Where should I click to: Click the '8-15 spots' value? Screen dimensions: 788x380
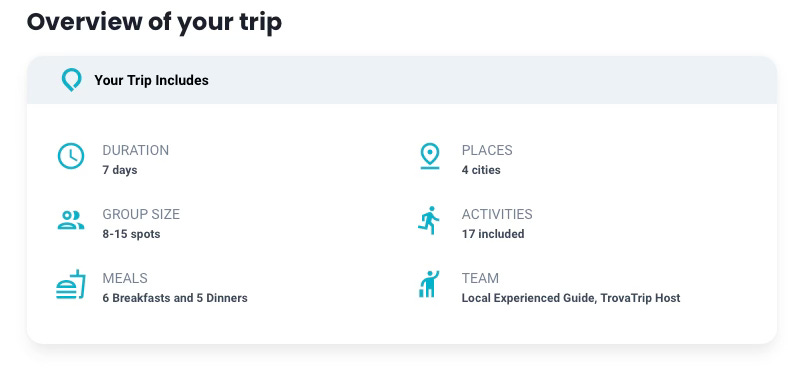click(131, 234)
